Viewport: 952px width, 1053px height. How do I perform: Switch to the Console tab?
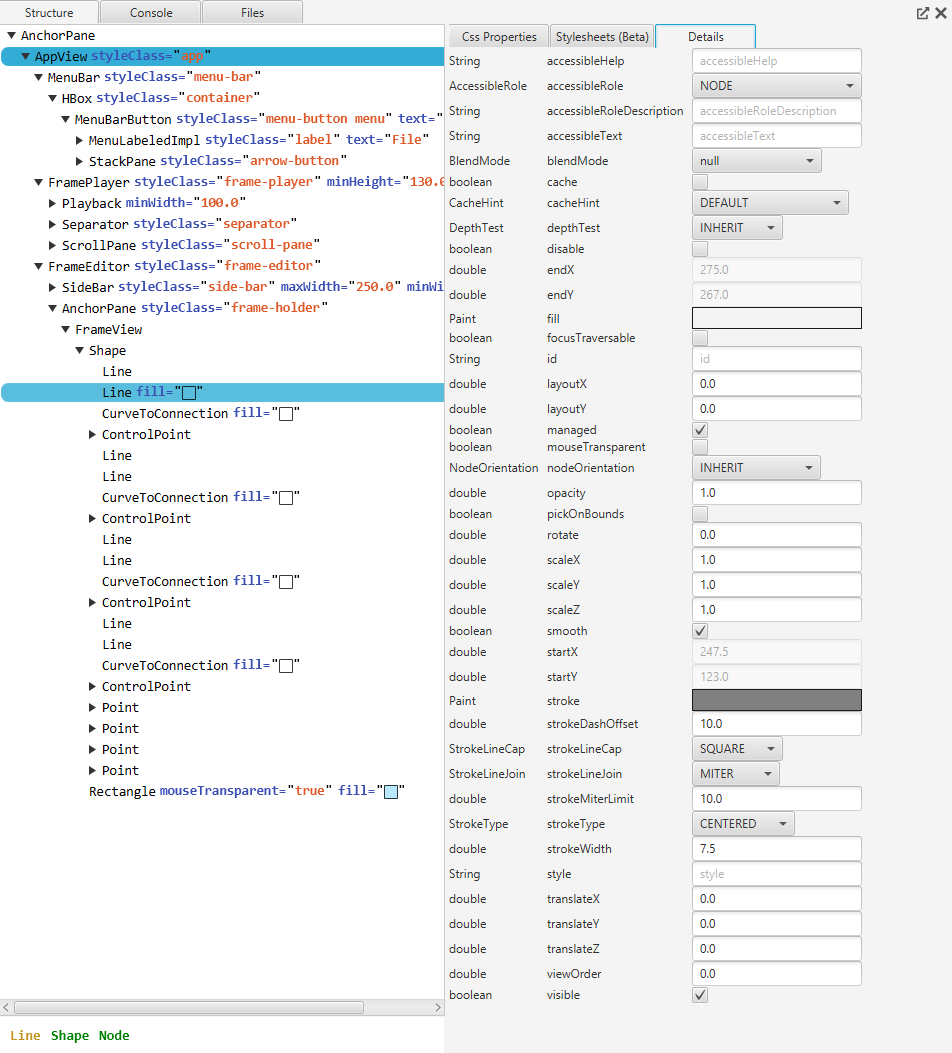pos(149,13)
